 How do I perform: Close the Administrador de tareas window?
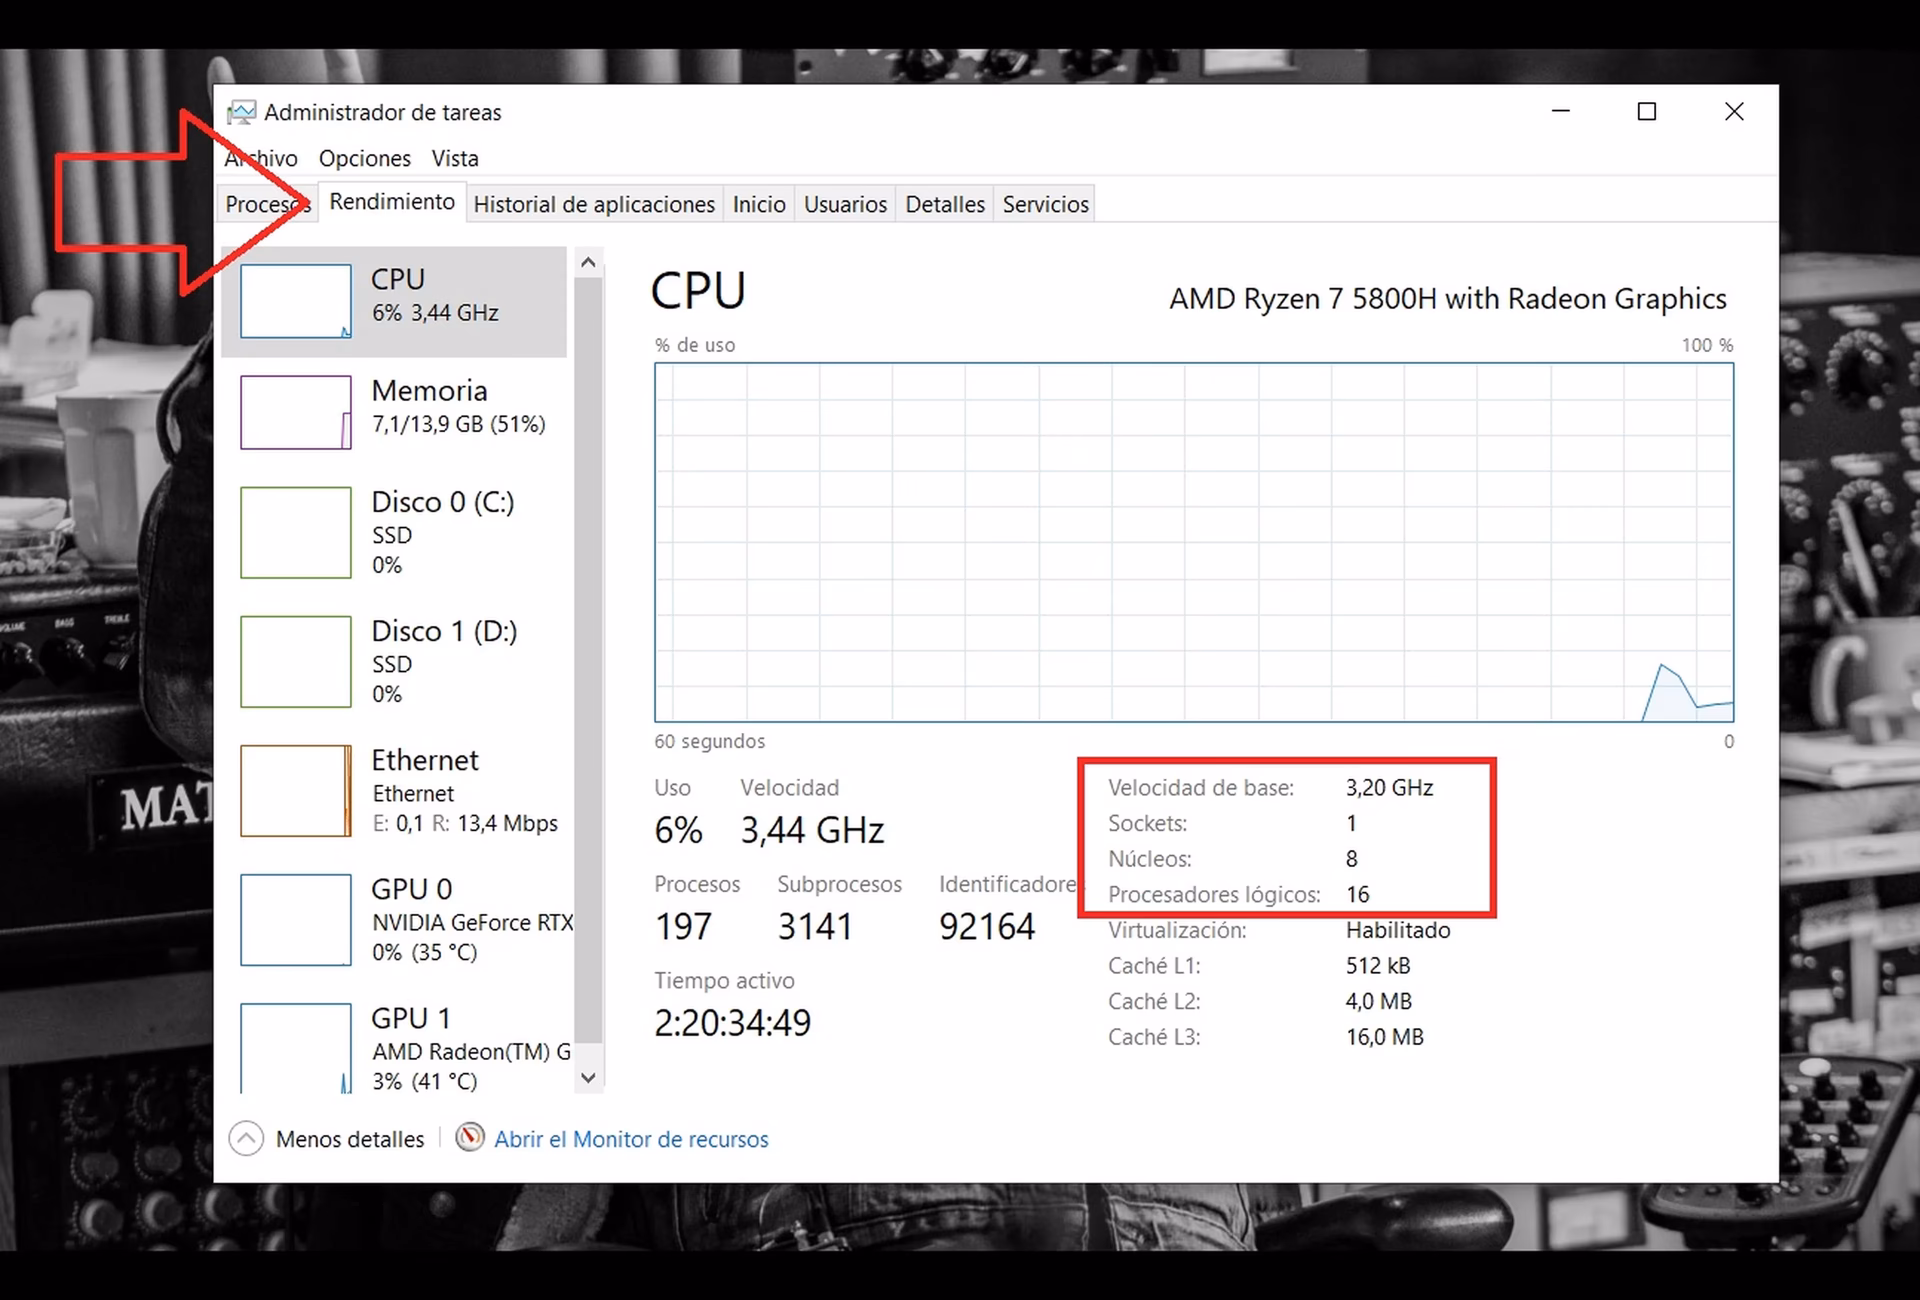click(1734, 111)
